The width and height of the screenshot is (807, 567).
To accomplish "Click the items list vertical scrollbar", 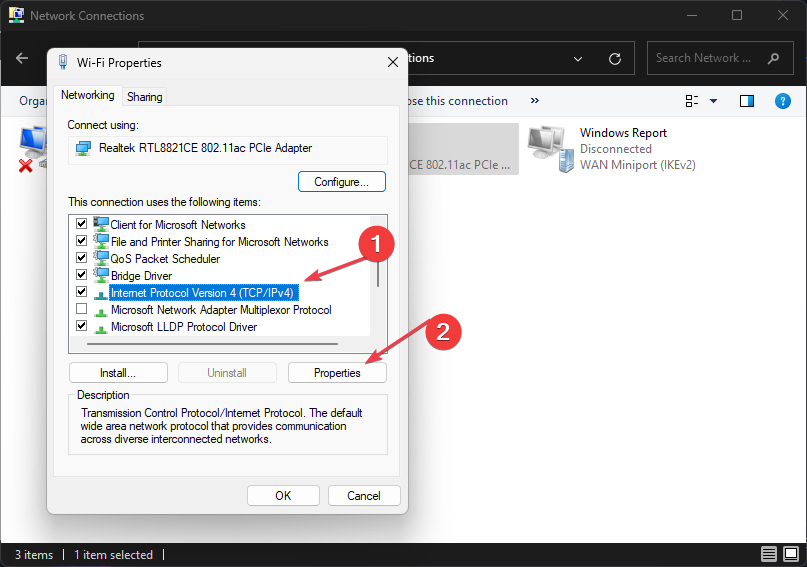I will [378, 275].
